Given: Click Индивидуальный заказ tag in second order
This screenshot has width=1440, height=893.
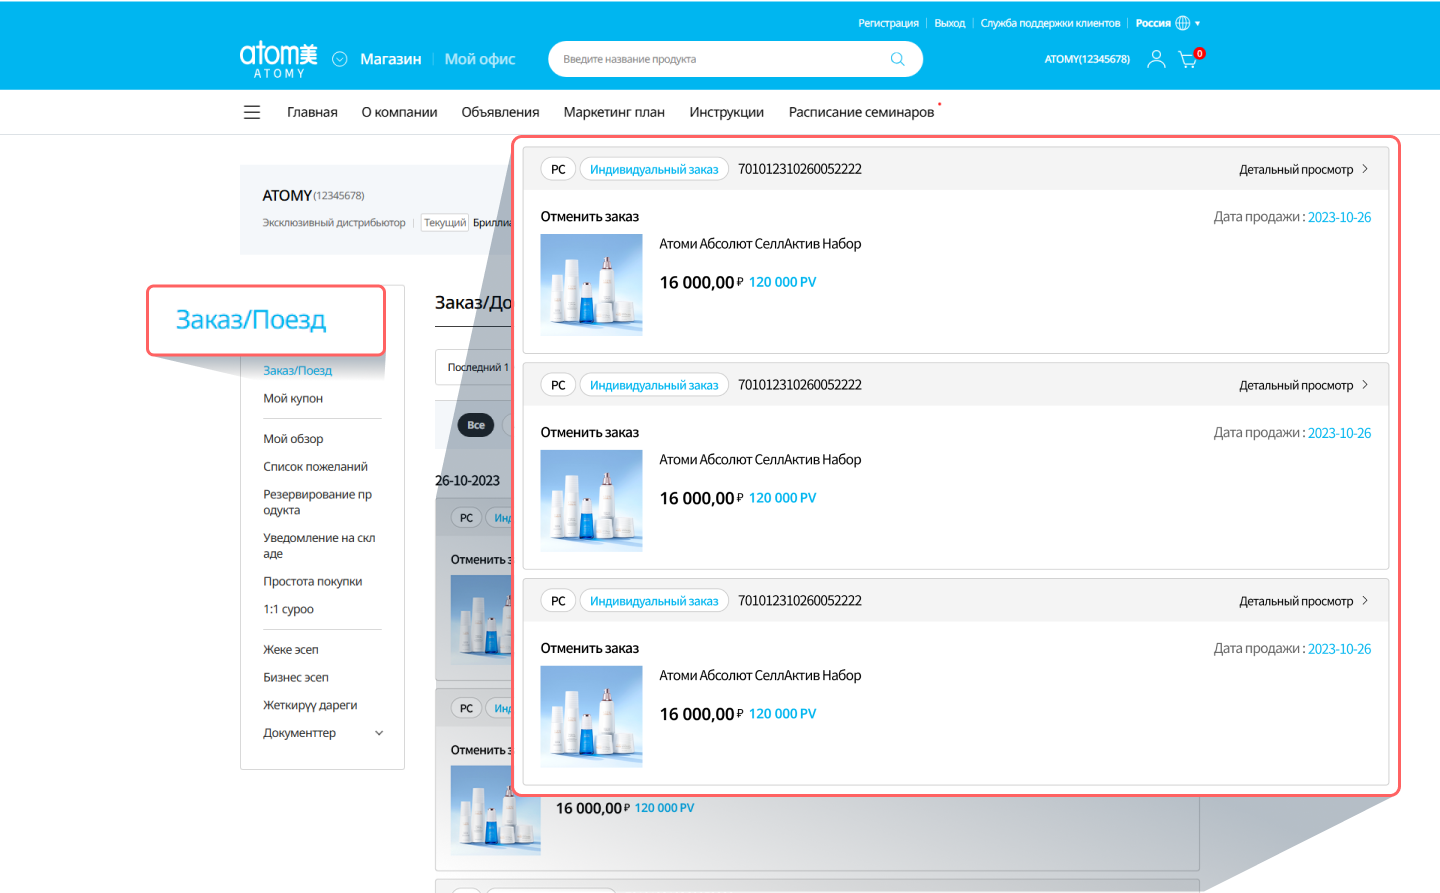Looking at the screenshot, I should pos(654,385).
